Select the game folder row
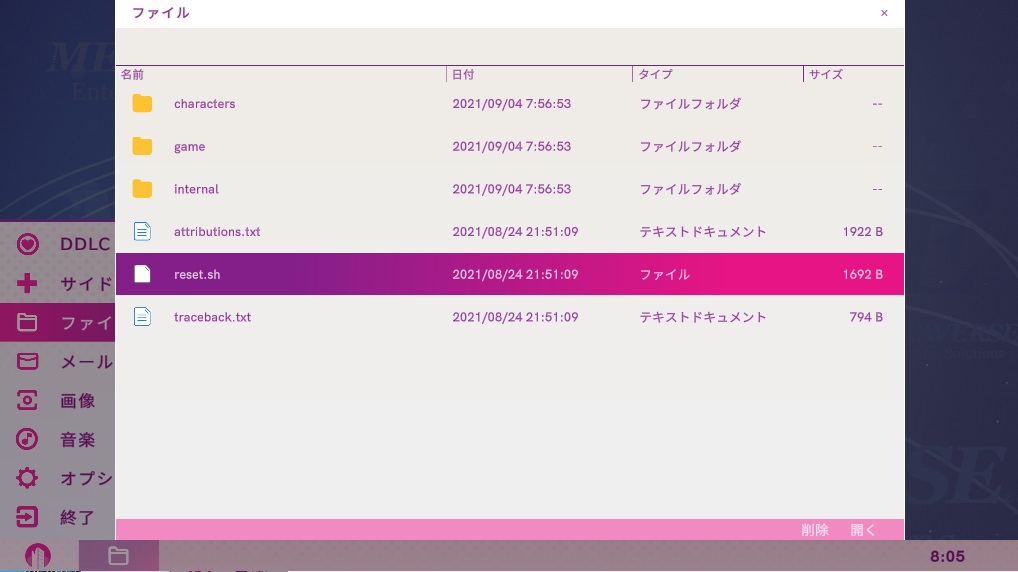 coord(189,147)
